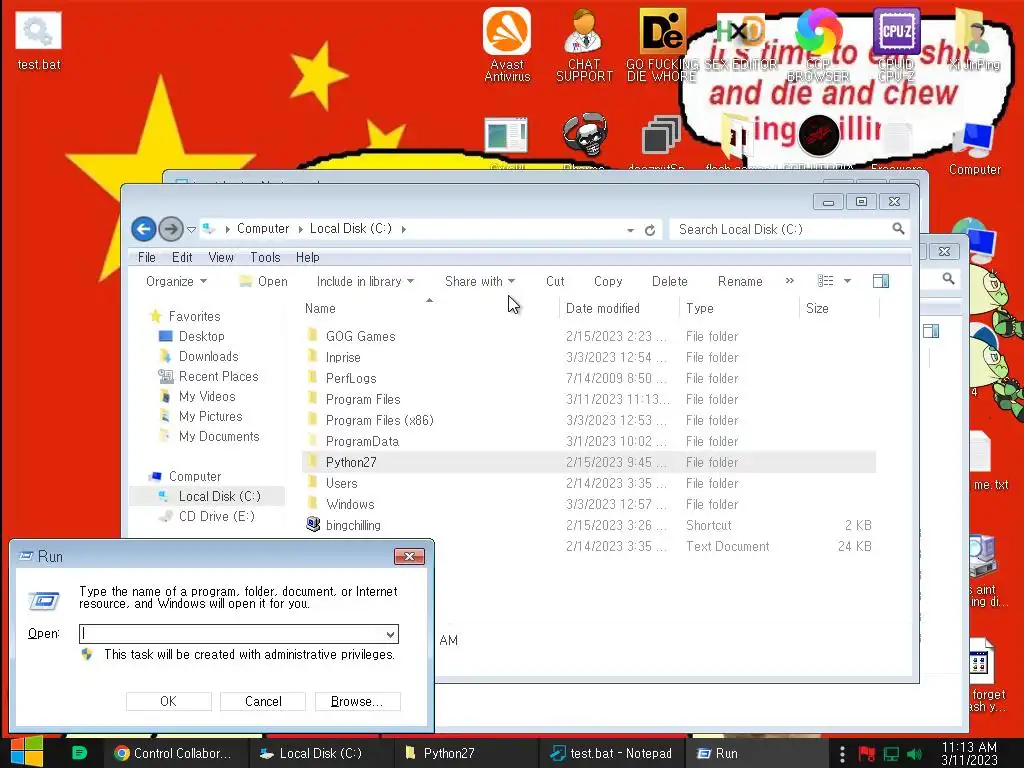Sort by the Name column header
This screenshot has width=1024, height=768.
[429, 308]
